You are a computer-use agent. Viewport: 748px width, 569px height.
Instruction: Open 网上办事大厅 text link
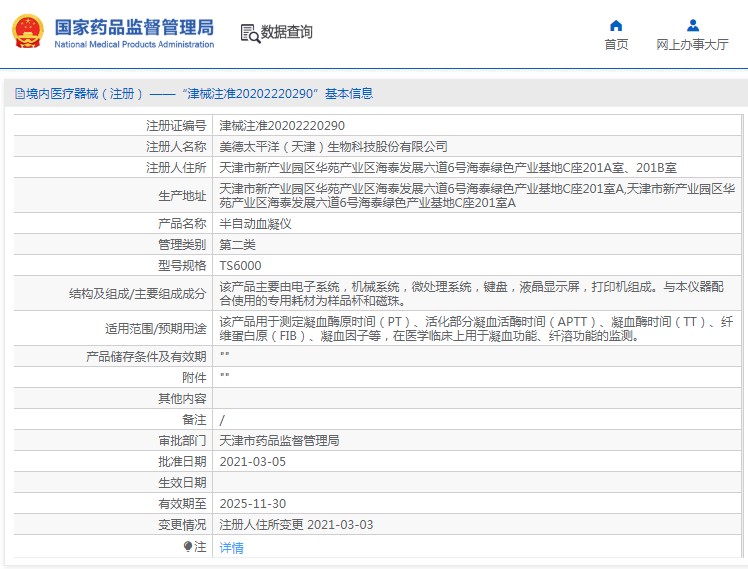(x=692, y=44)
